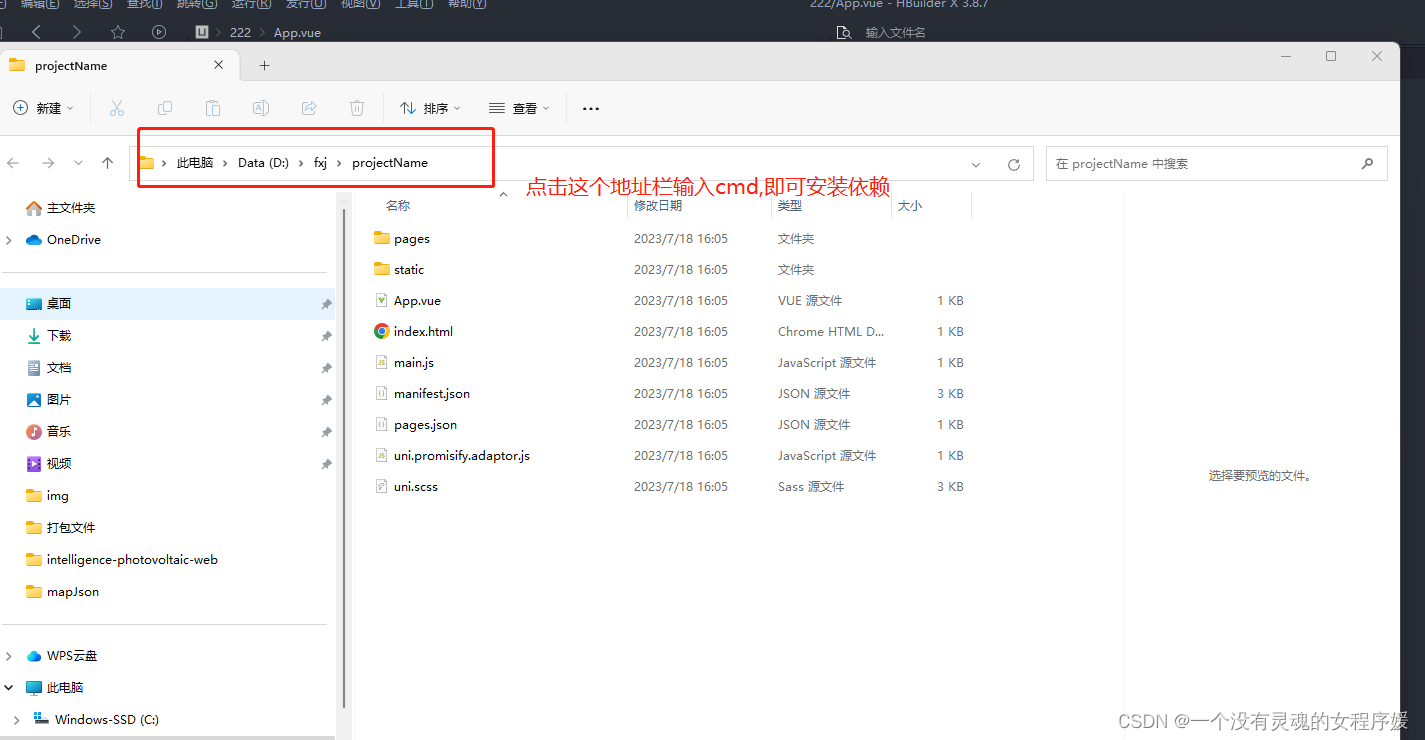Sort by the 名称 column header

[x=398, y=205]
